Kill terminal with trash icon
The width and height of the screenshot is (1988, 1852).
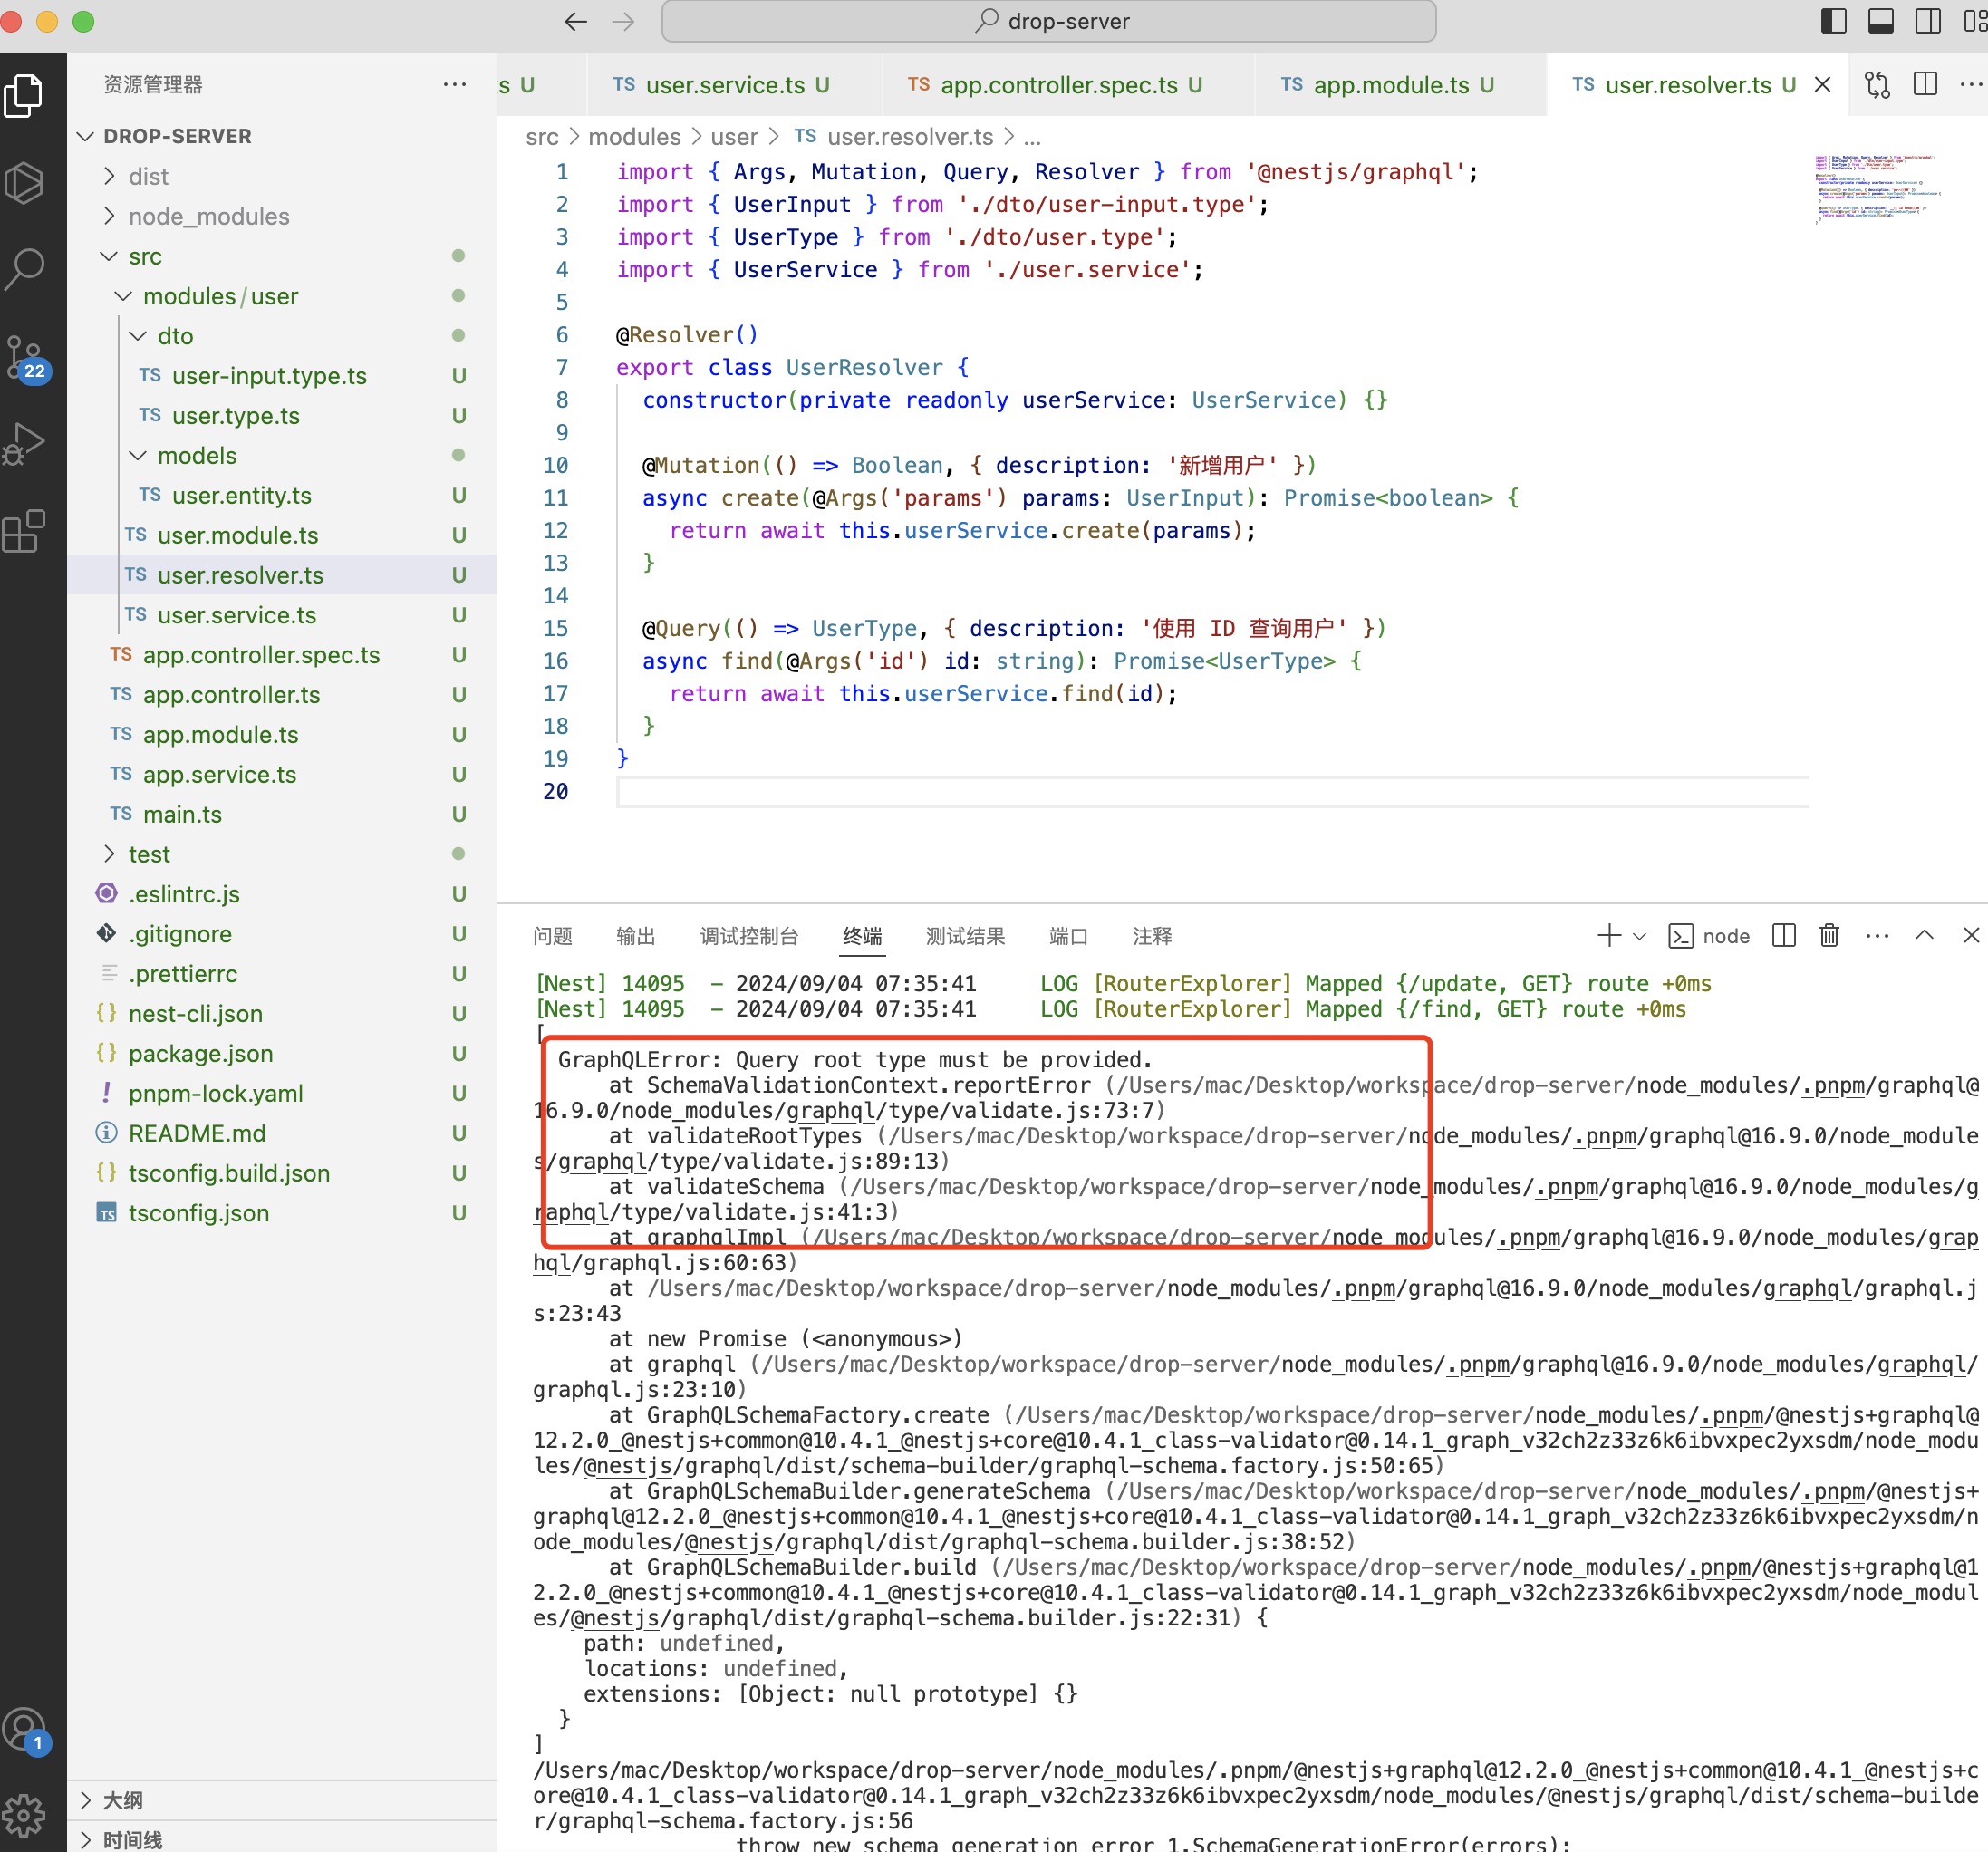coord(1829,935)
